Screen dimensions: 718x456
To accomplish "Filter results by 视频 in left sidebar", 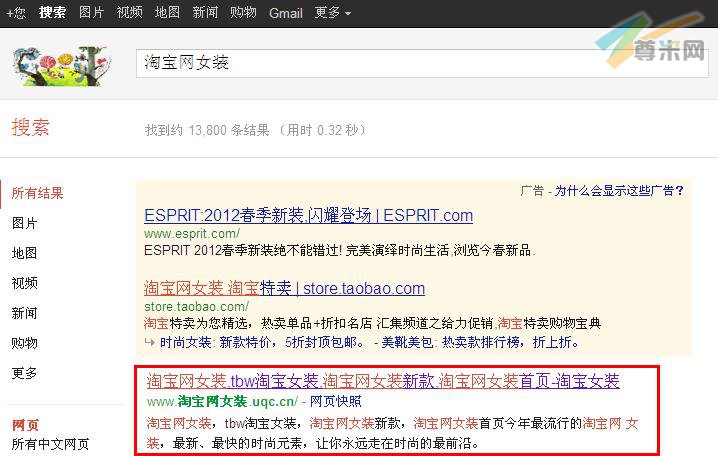I will pos(24,283).
